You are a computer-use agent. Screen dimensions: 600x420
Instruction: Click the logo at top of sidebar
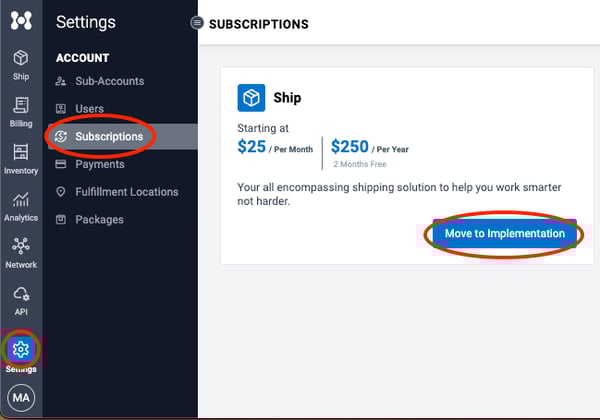pos(21,21)
